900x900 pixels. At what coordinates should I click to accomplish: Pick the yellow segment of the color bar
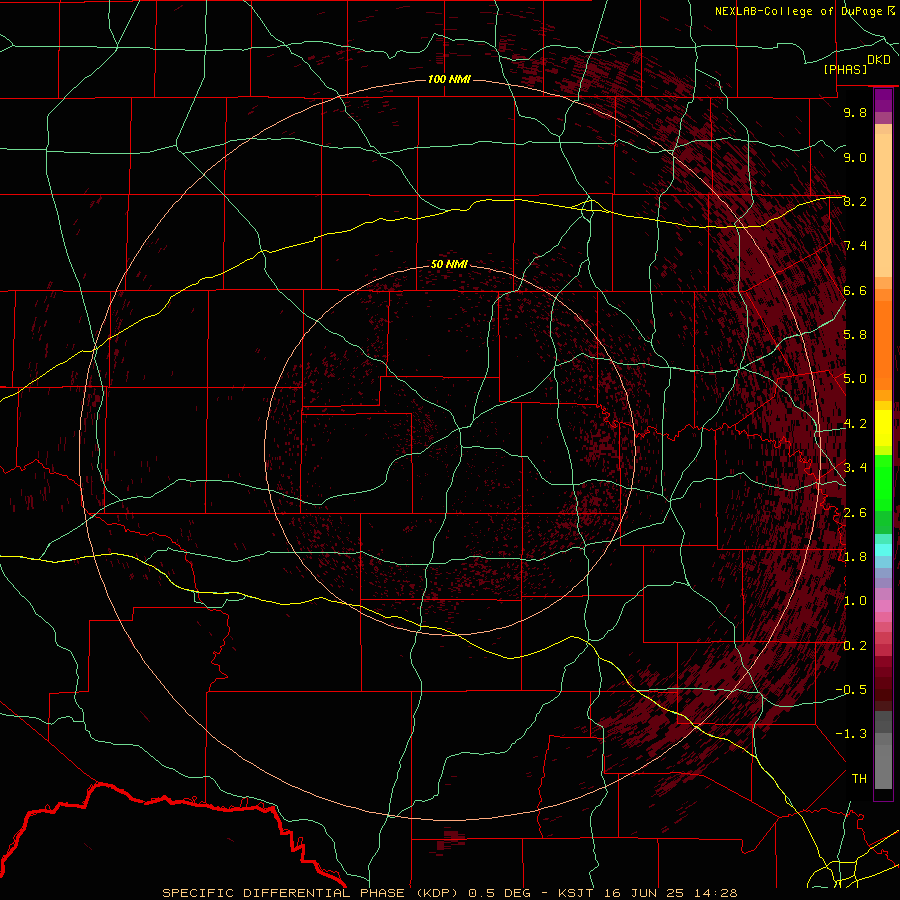click(x=883, y=428)
